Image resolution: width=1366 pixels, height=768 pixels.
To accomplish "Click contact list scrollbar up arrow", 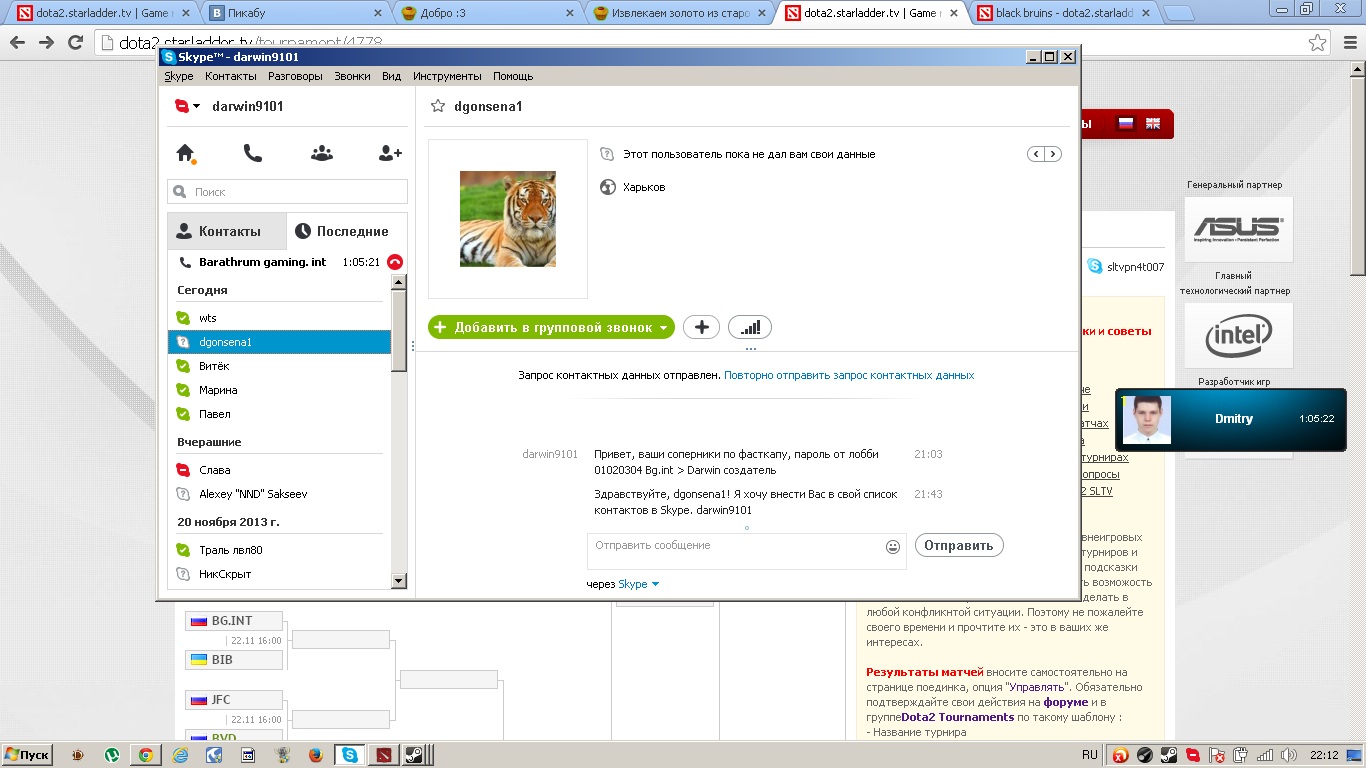I will [399, 283].
